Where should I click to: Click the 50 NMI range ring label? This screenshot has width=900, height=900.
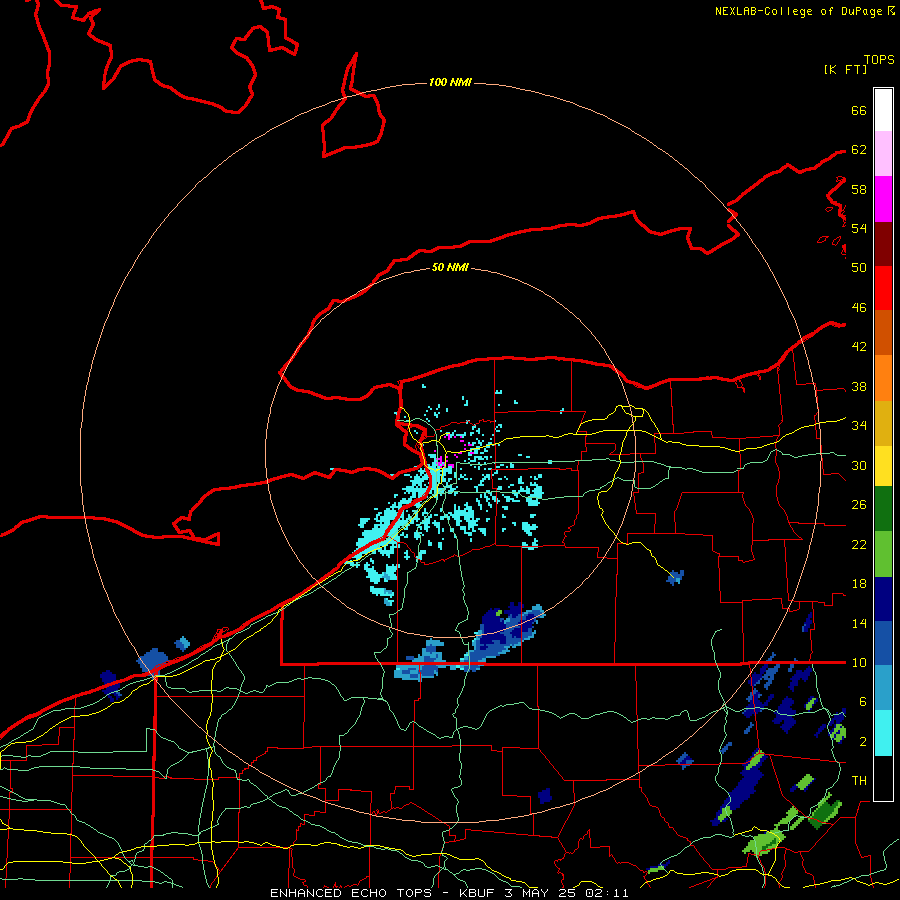(450, 267)
